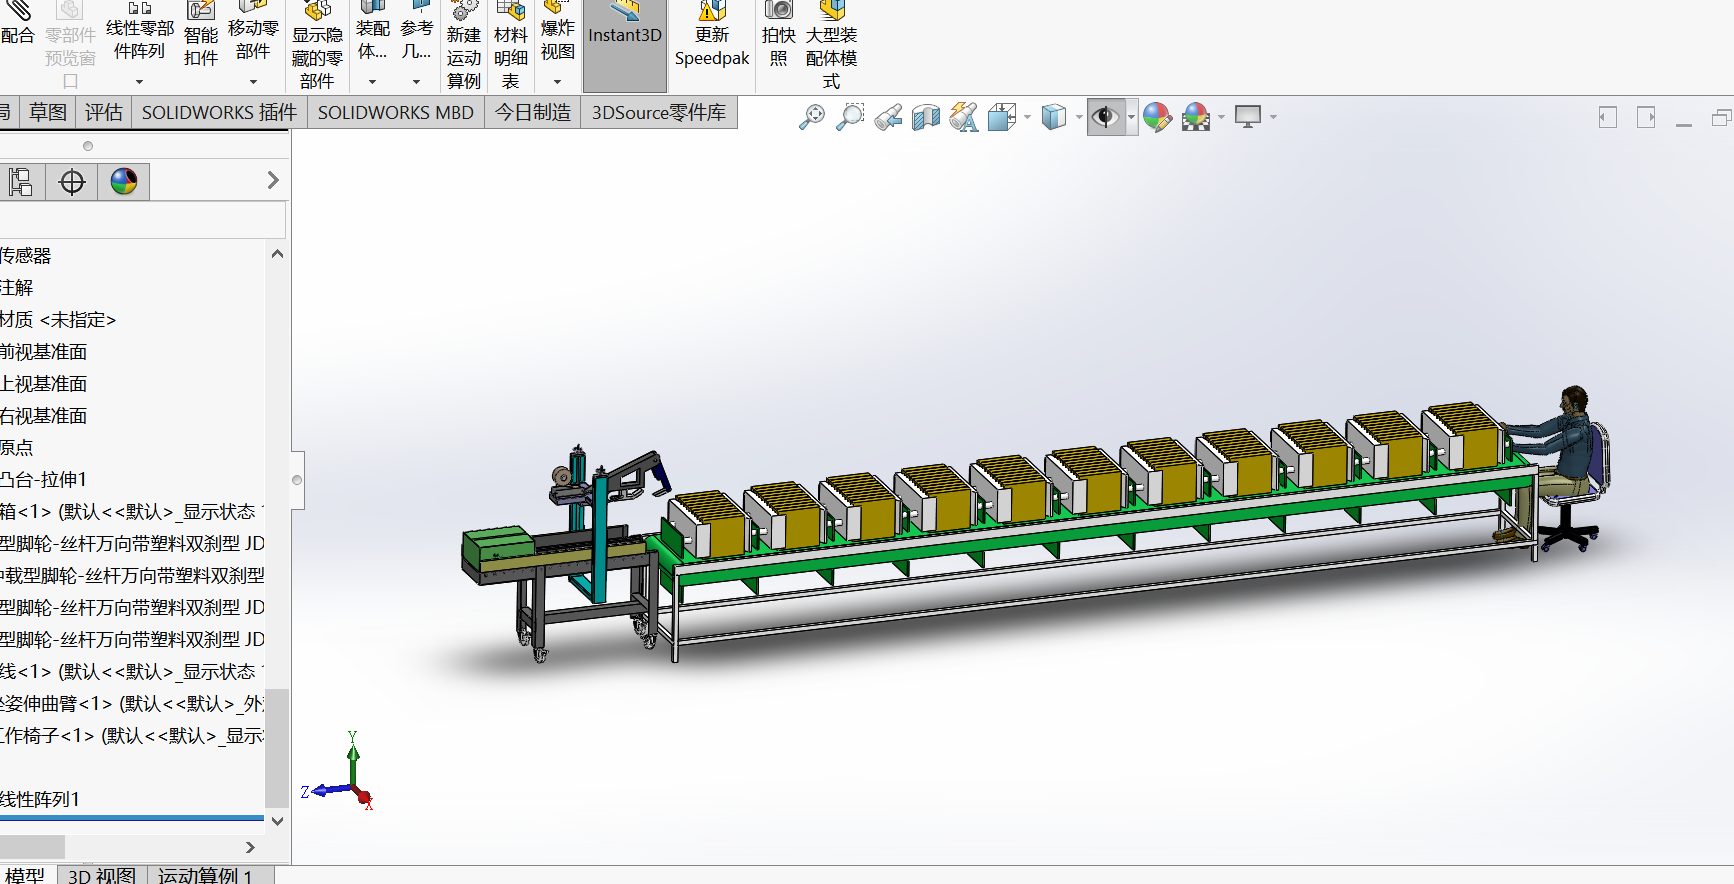
Task: Click feature tree scroll-up arrow
Action: pos(277,254)
